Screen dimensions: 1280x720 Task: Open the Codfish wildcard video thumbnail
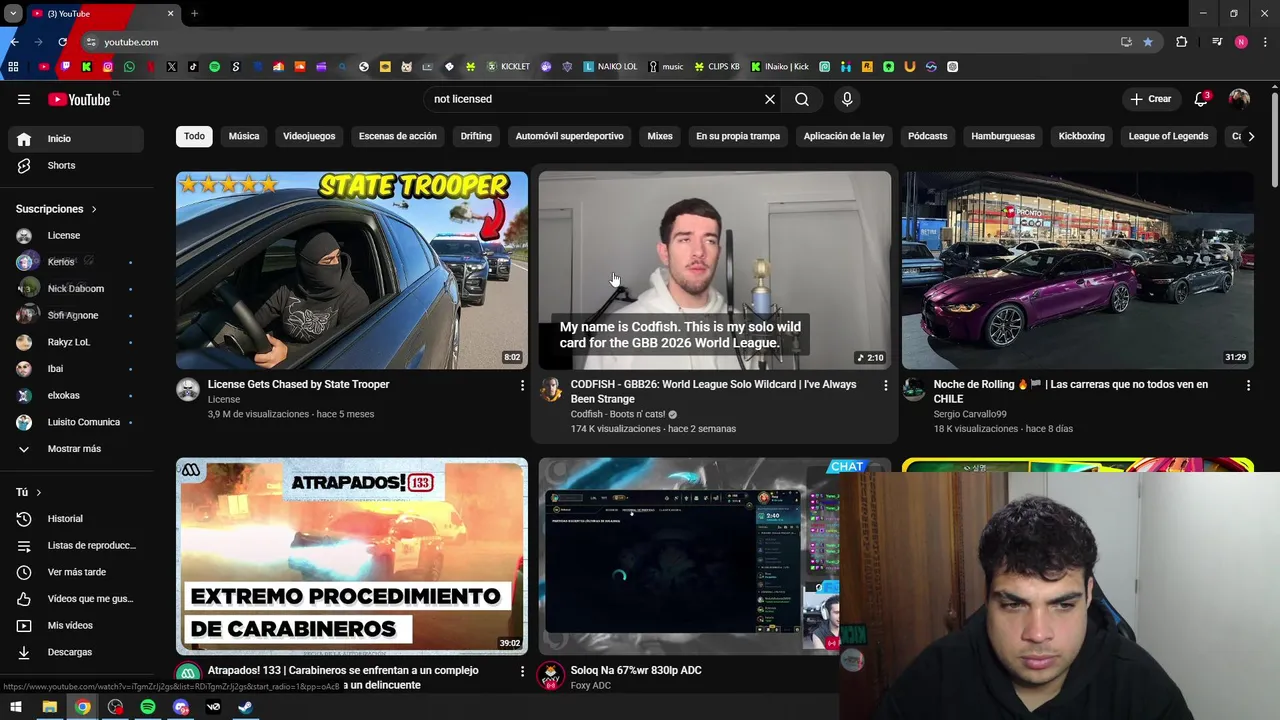[x=715, y=270]
